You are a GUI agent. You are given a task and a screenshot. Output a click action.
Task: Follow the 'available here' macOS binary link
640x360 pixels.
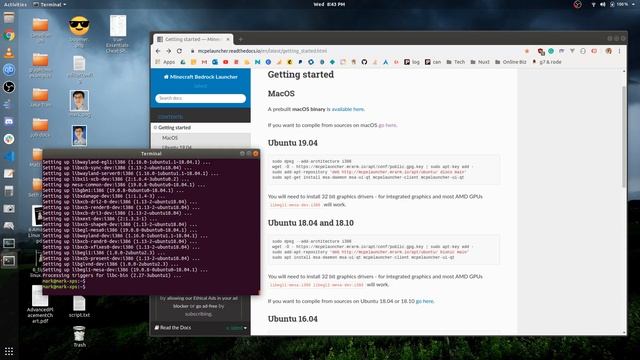click(x=347, y=109)
